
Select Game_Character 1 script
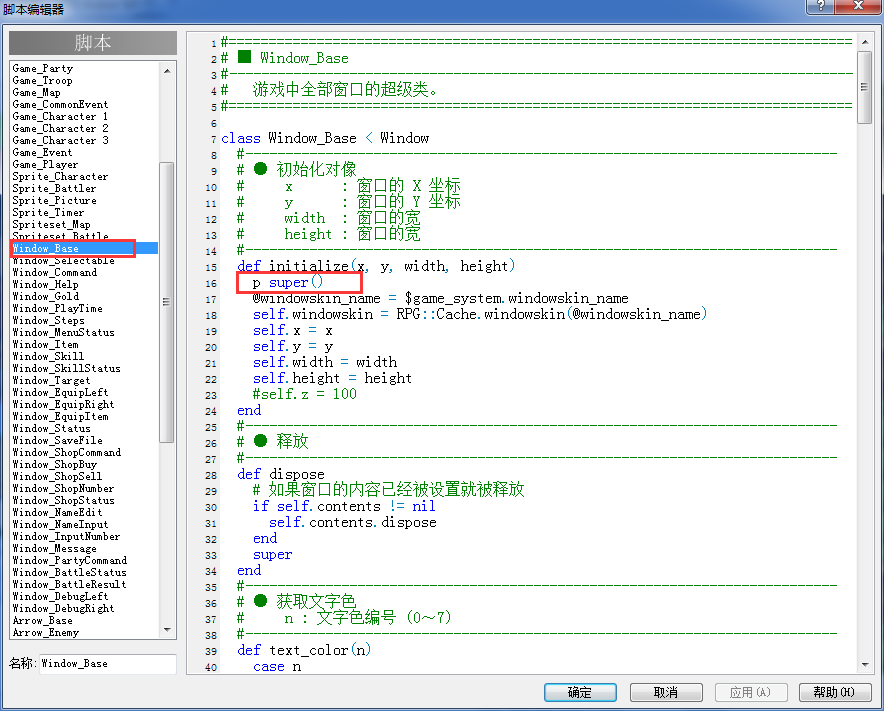tap(60, 116)
